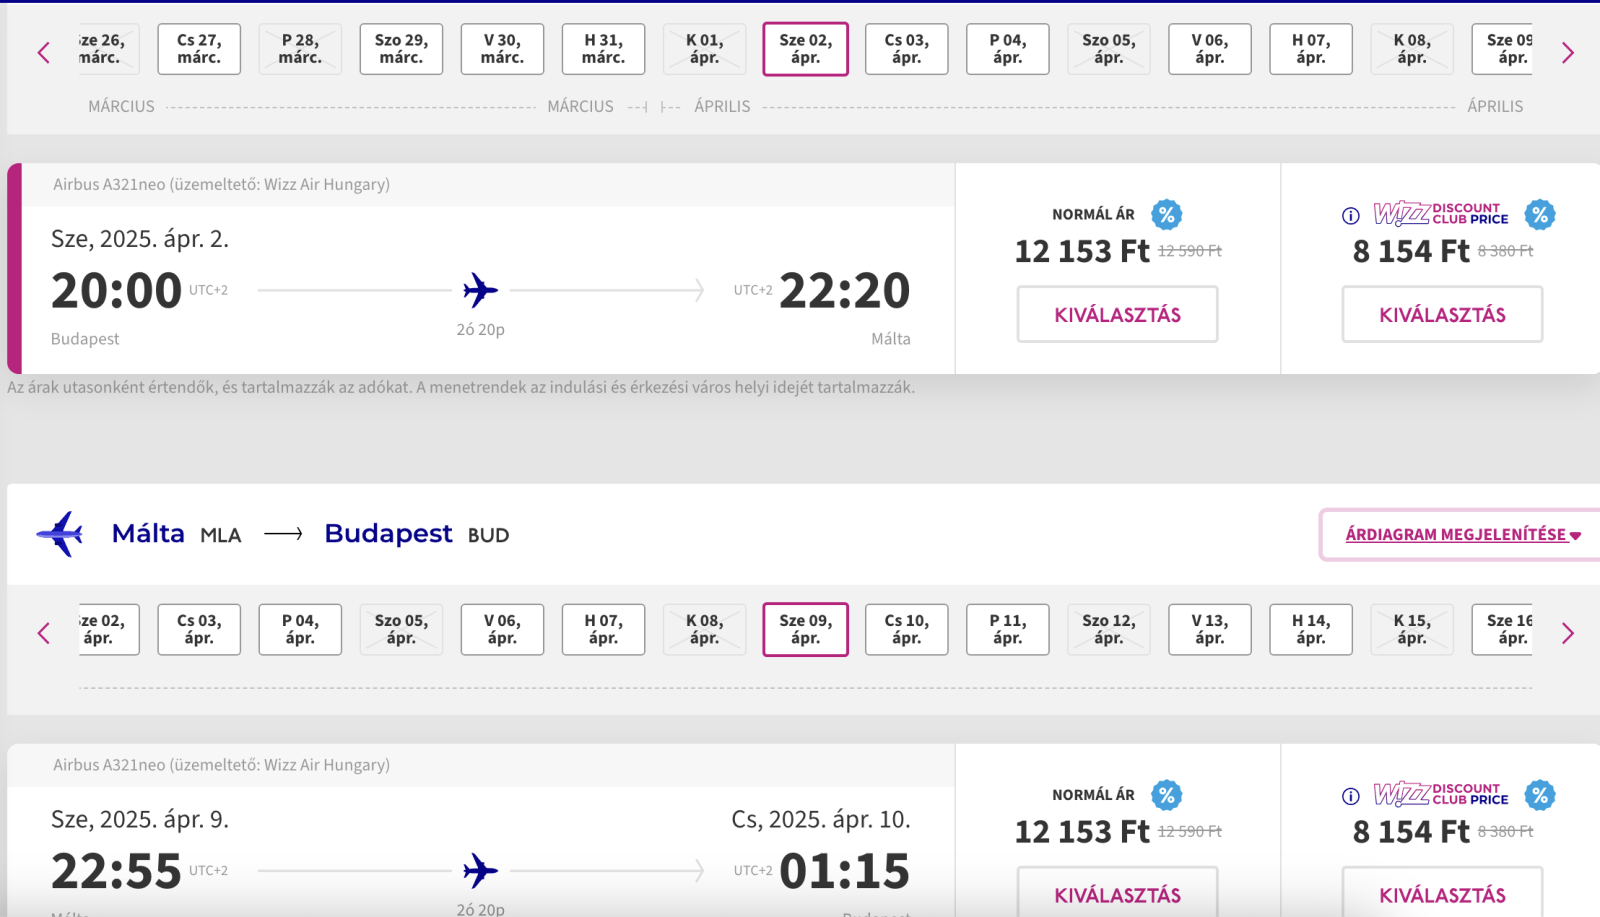
Task: Select return date P 11, ápr.
Action: [1007, 629]
